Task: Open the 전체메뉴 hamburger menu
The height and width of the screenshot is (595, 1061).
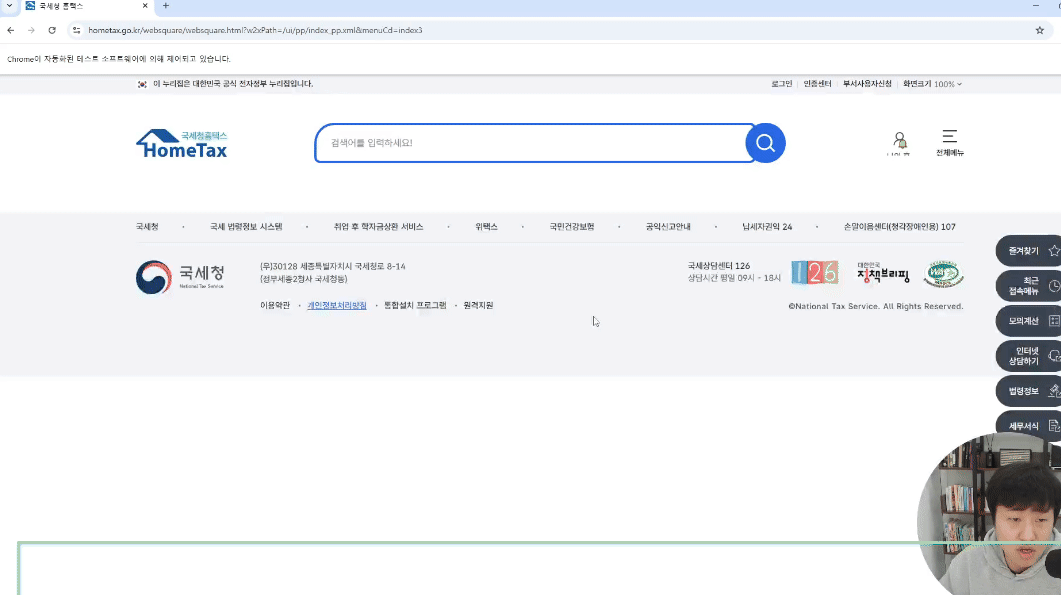Action: pos(949,143)
